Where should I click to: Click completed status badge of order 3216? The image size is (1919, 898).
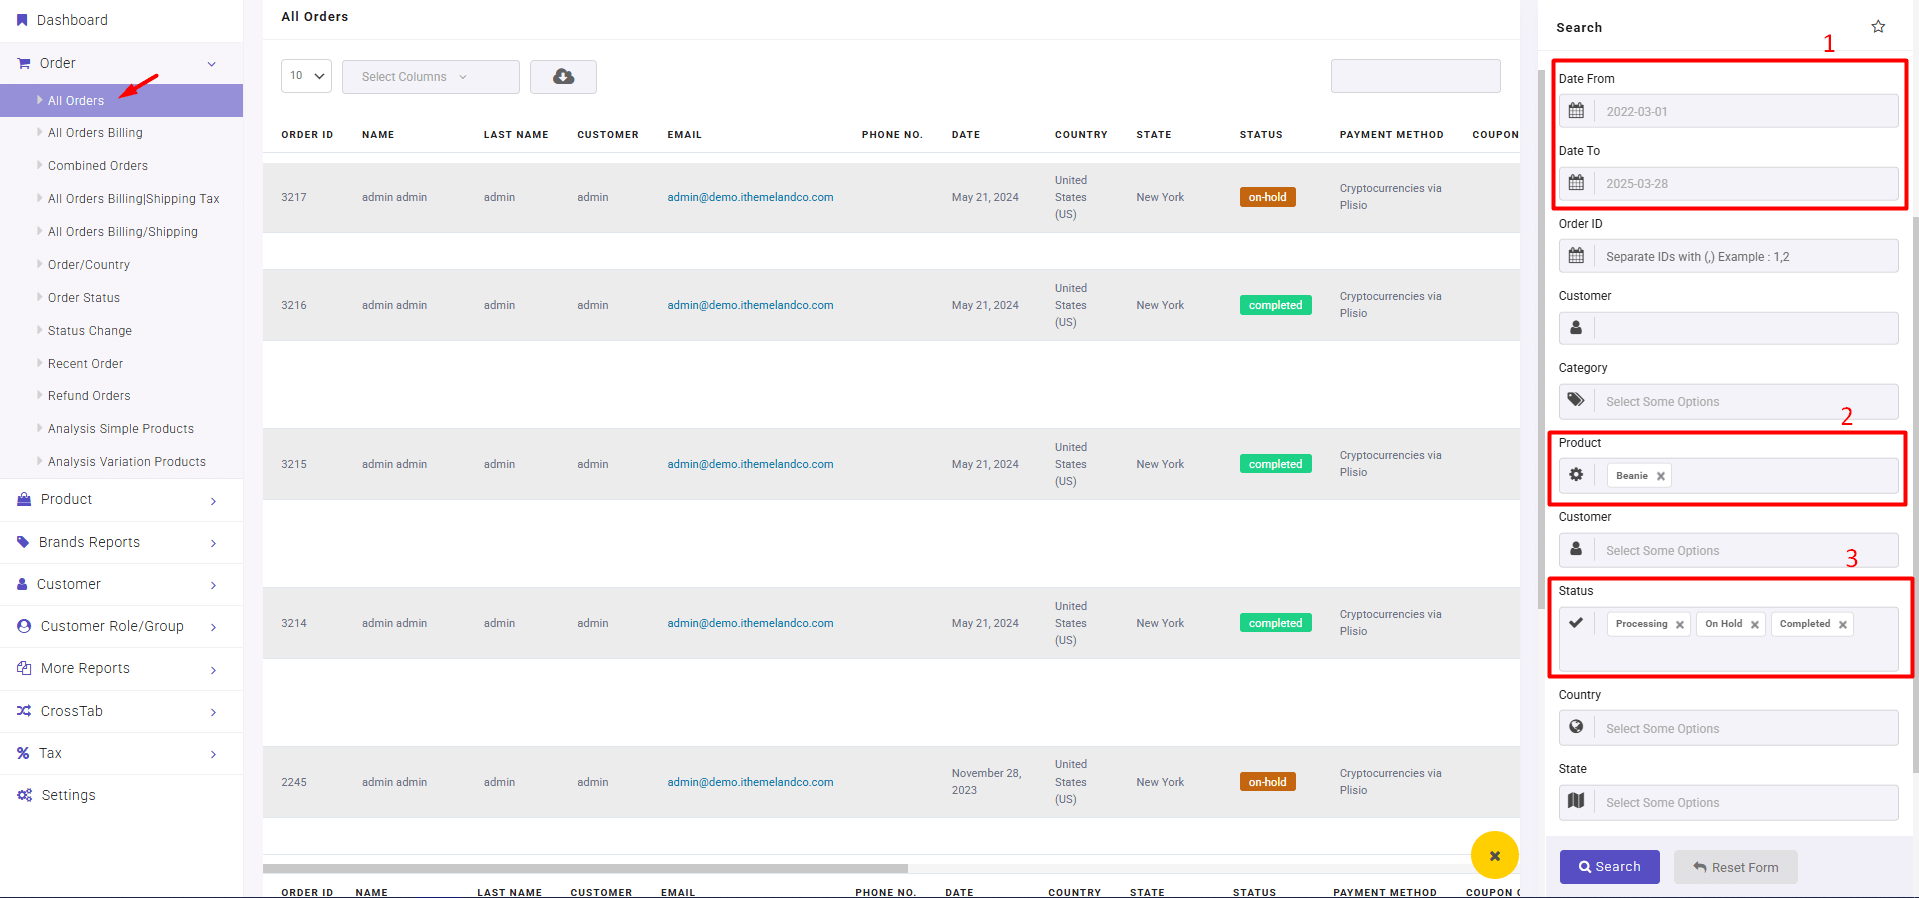pos(1275,305)
